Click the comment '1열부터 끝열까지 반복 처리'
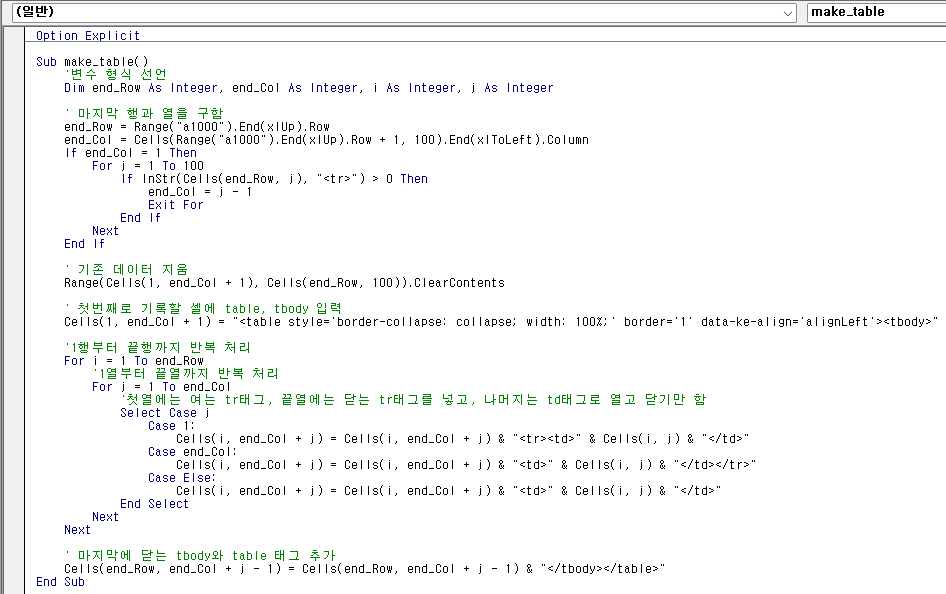This screenshot has width=946, height=594. [x=185, y=373]
